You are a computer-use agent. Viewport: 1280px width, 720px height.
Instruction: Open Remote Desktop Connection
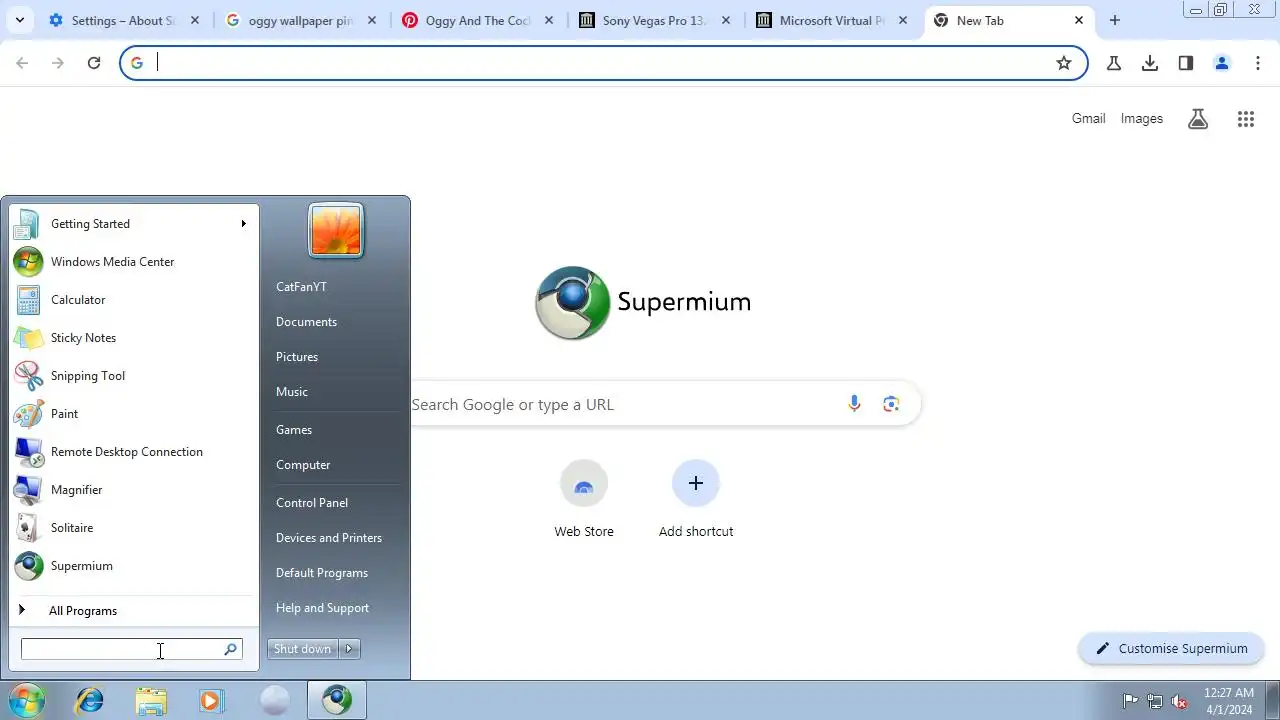pos(28,452)
